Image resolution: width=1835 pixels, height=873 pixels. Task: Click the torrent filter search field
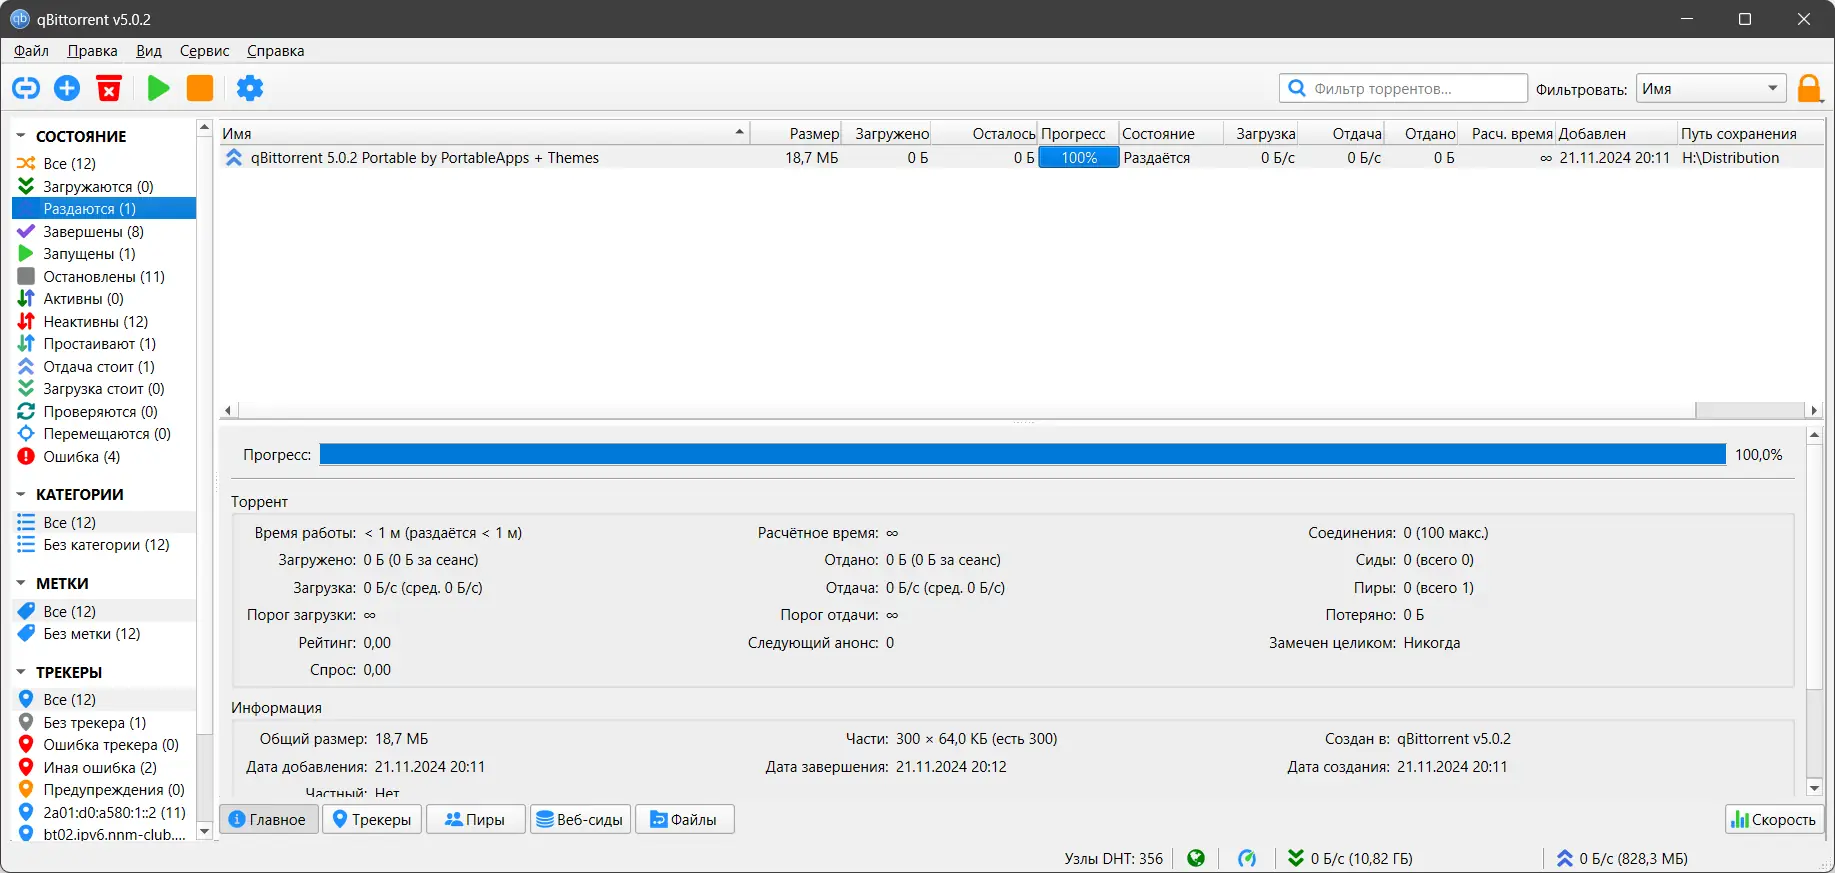click(x=1403, y=88)
